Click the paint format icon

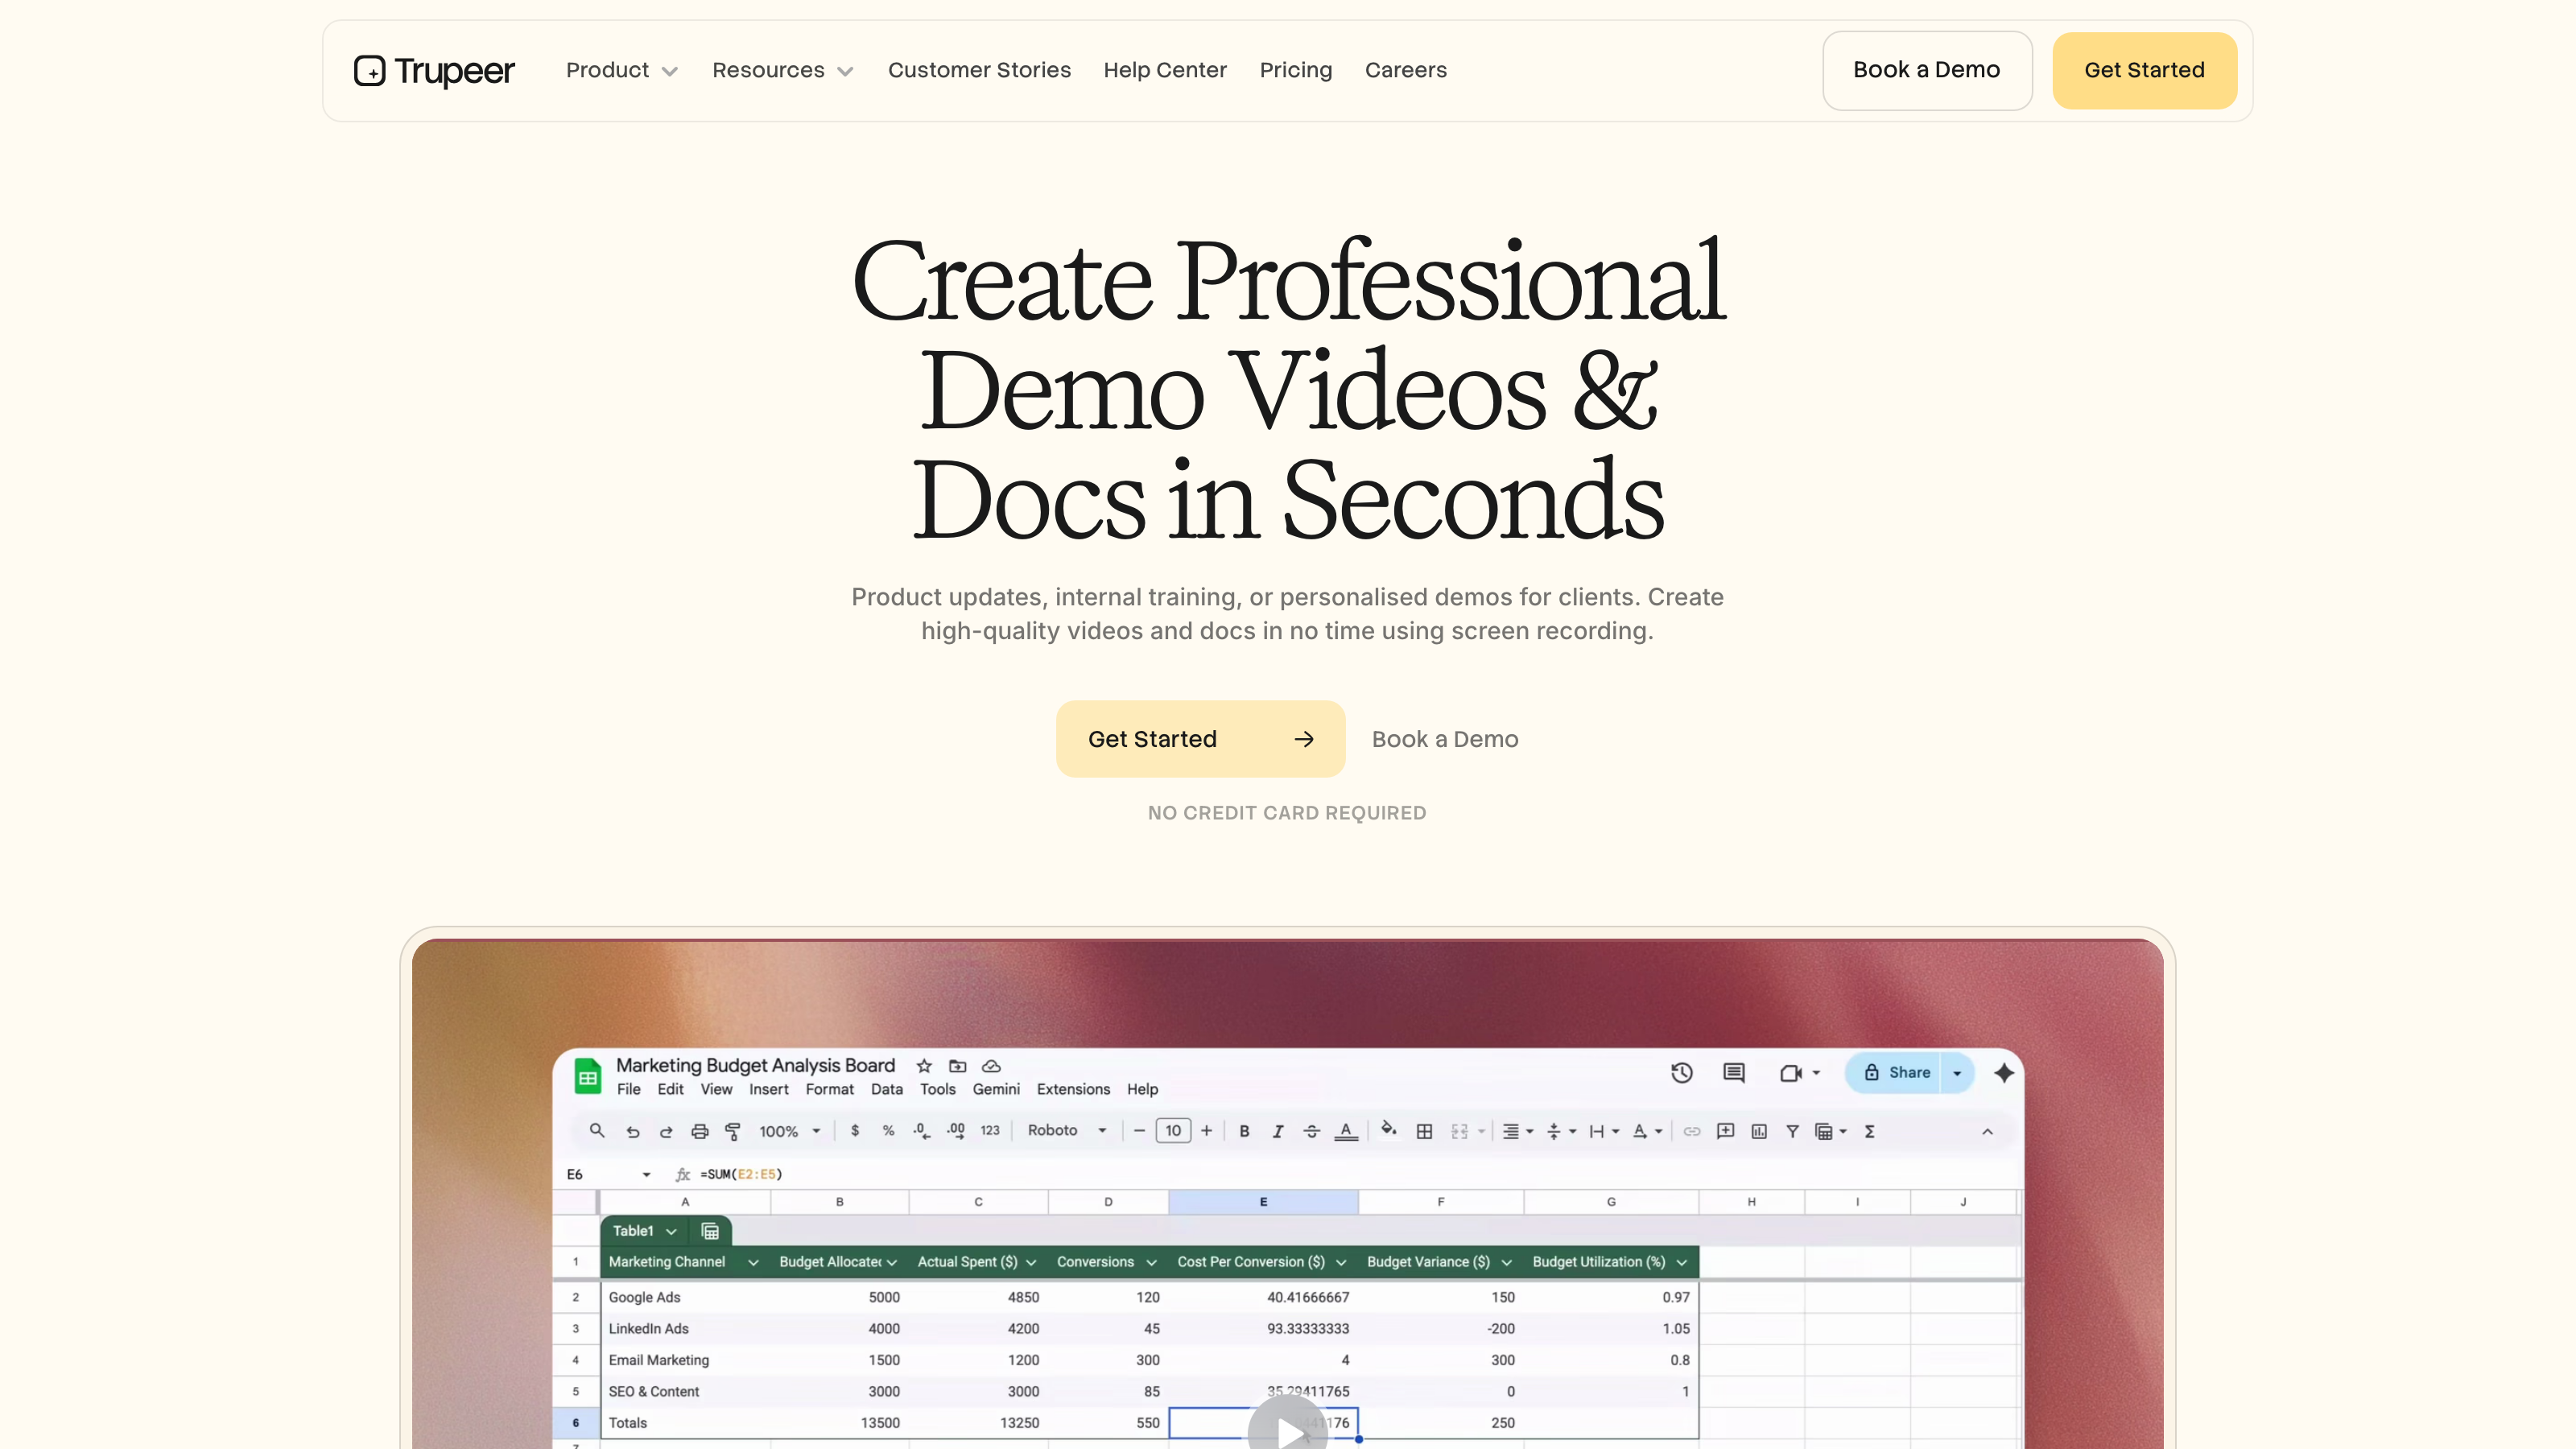[733, 1131]
